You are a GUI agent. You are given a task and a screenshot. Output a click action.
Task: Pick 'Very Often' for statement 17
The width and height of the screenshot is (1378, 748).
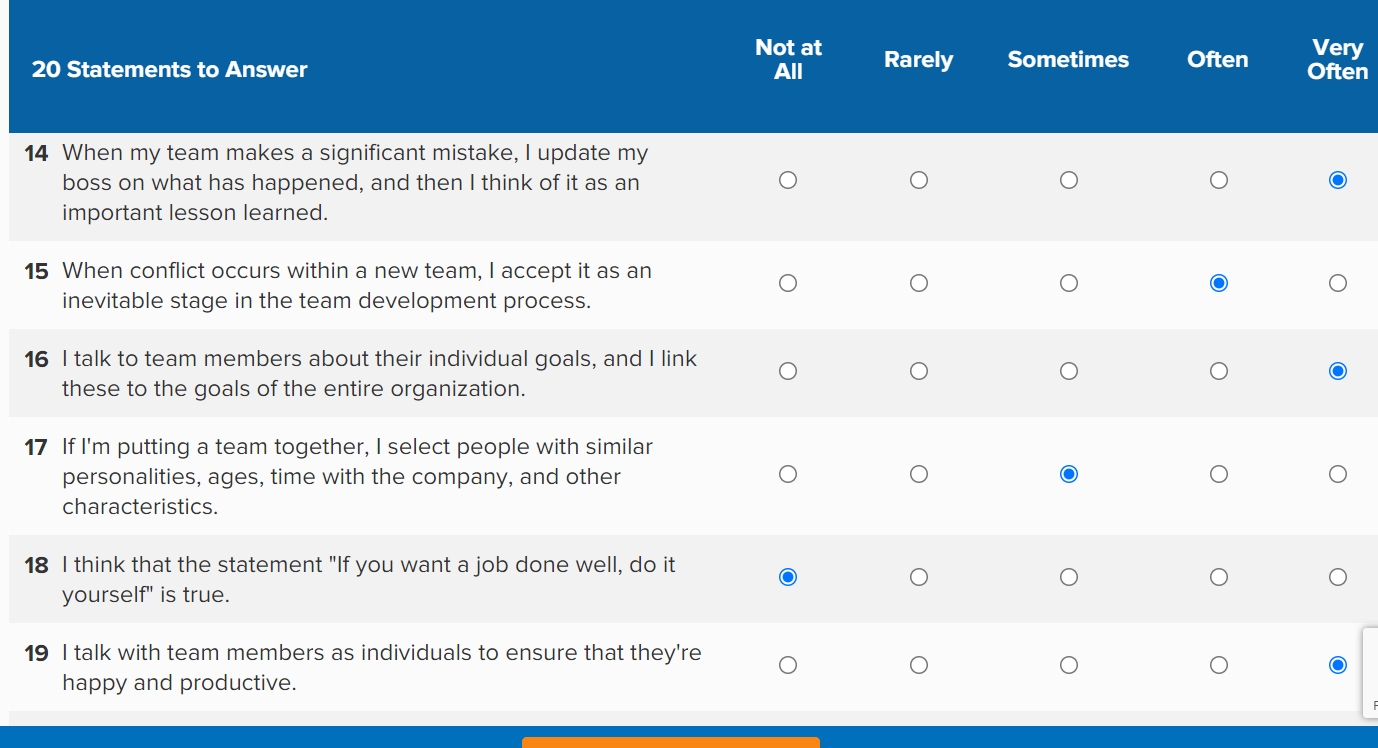click(1338, 474)
